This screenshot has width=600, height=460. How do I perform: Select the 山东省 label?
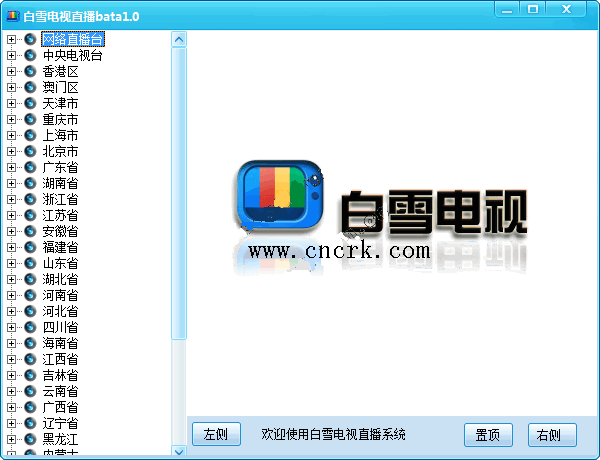60,263
